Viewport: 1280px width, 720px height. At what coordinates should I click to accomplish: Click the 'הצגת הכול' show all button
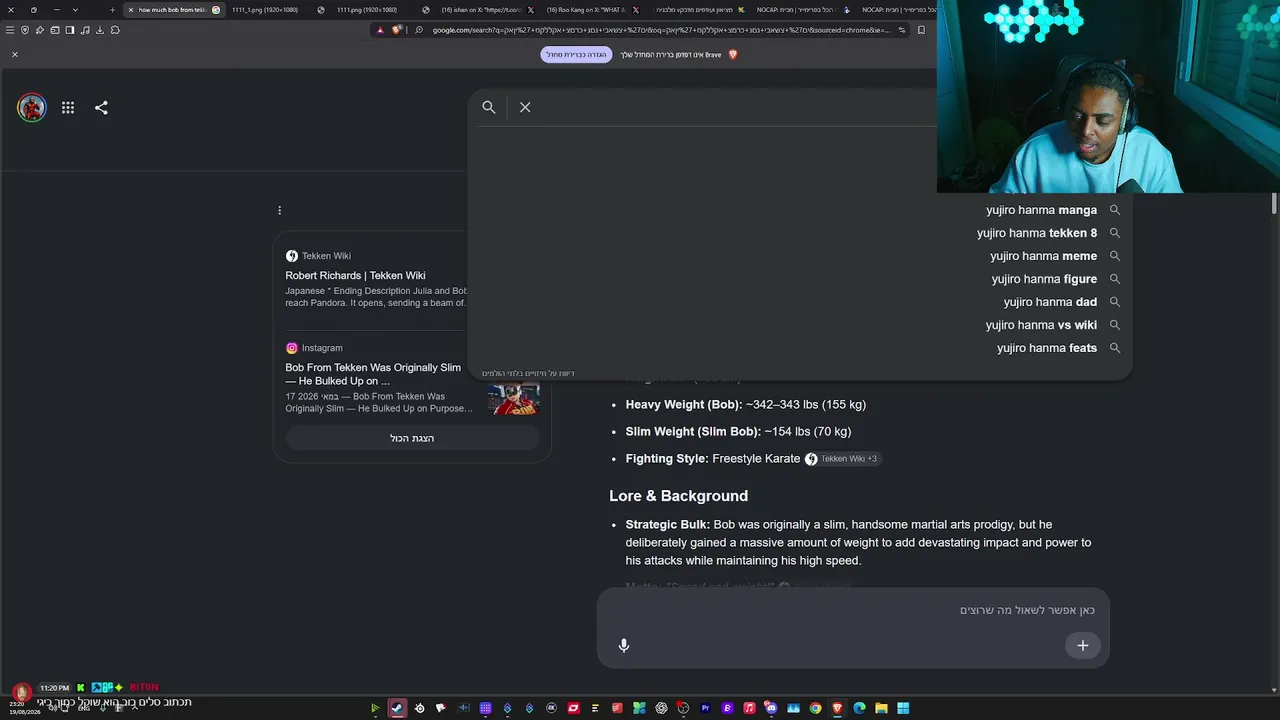(x=412, y=438)
